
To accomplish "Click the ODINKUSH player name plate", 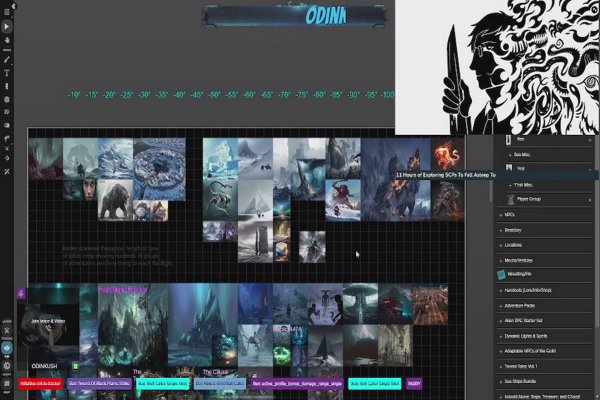I will click(44, 366).
